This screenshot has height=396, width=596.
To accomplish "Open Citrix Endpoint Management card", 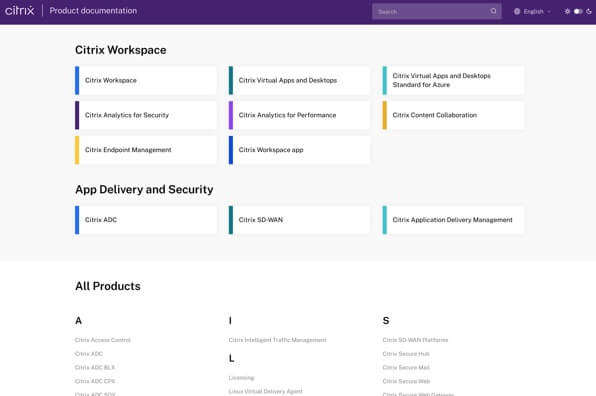I will pyautogui.click(x=146, y=150).
